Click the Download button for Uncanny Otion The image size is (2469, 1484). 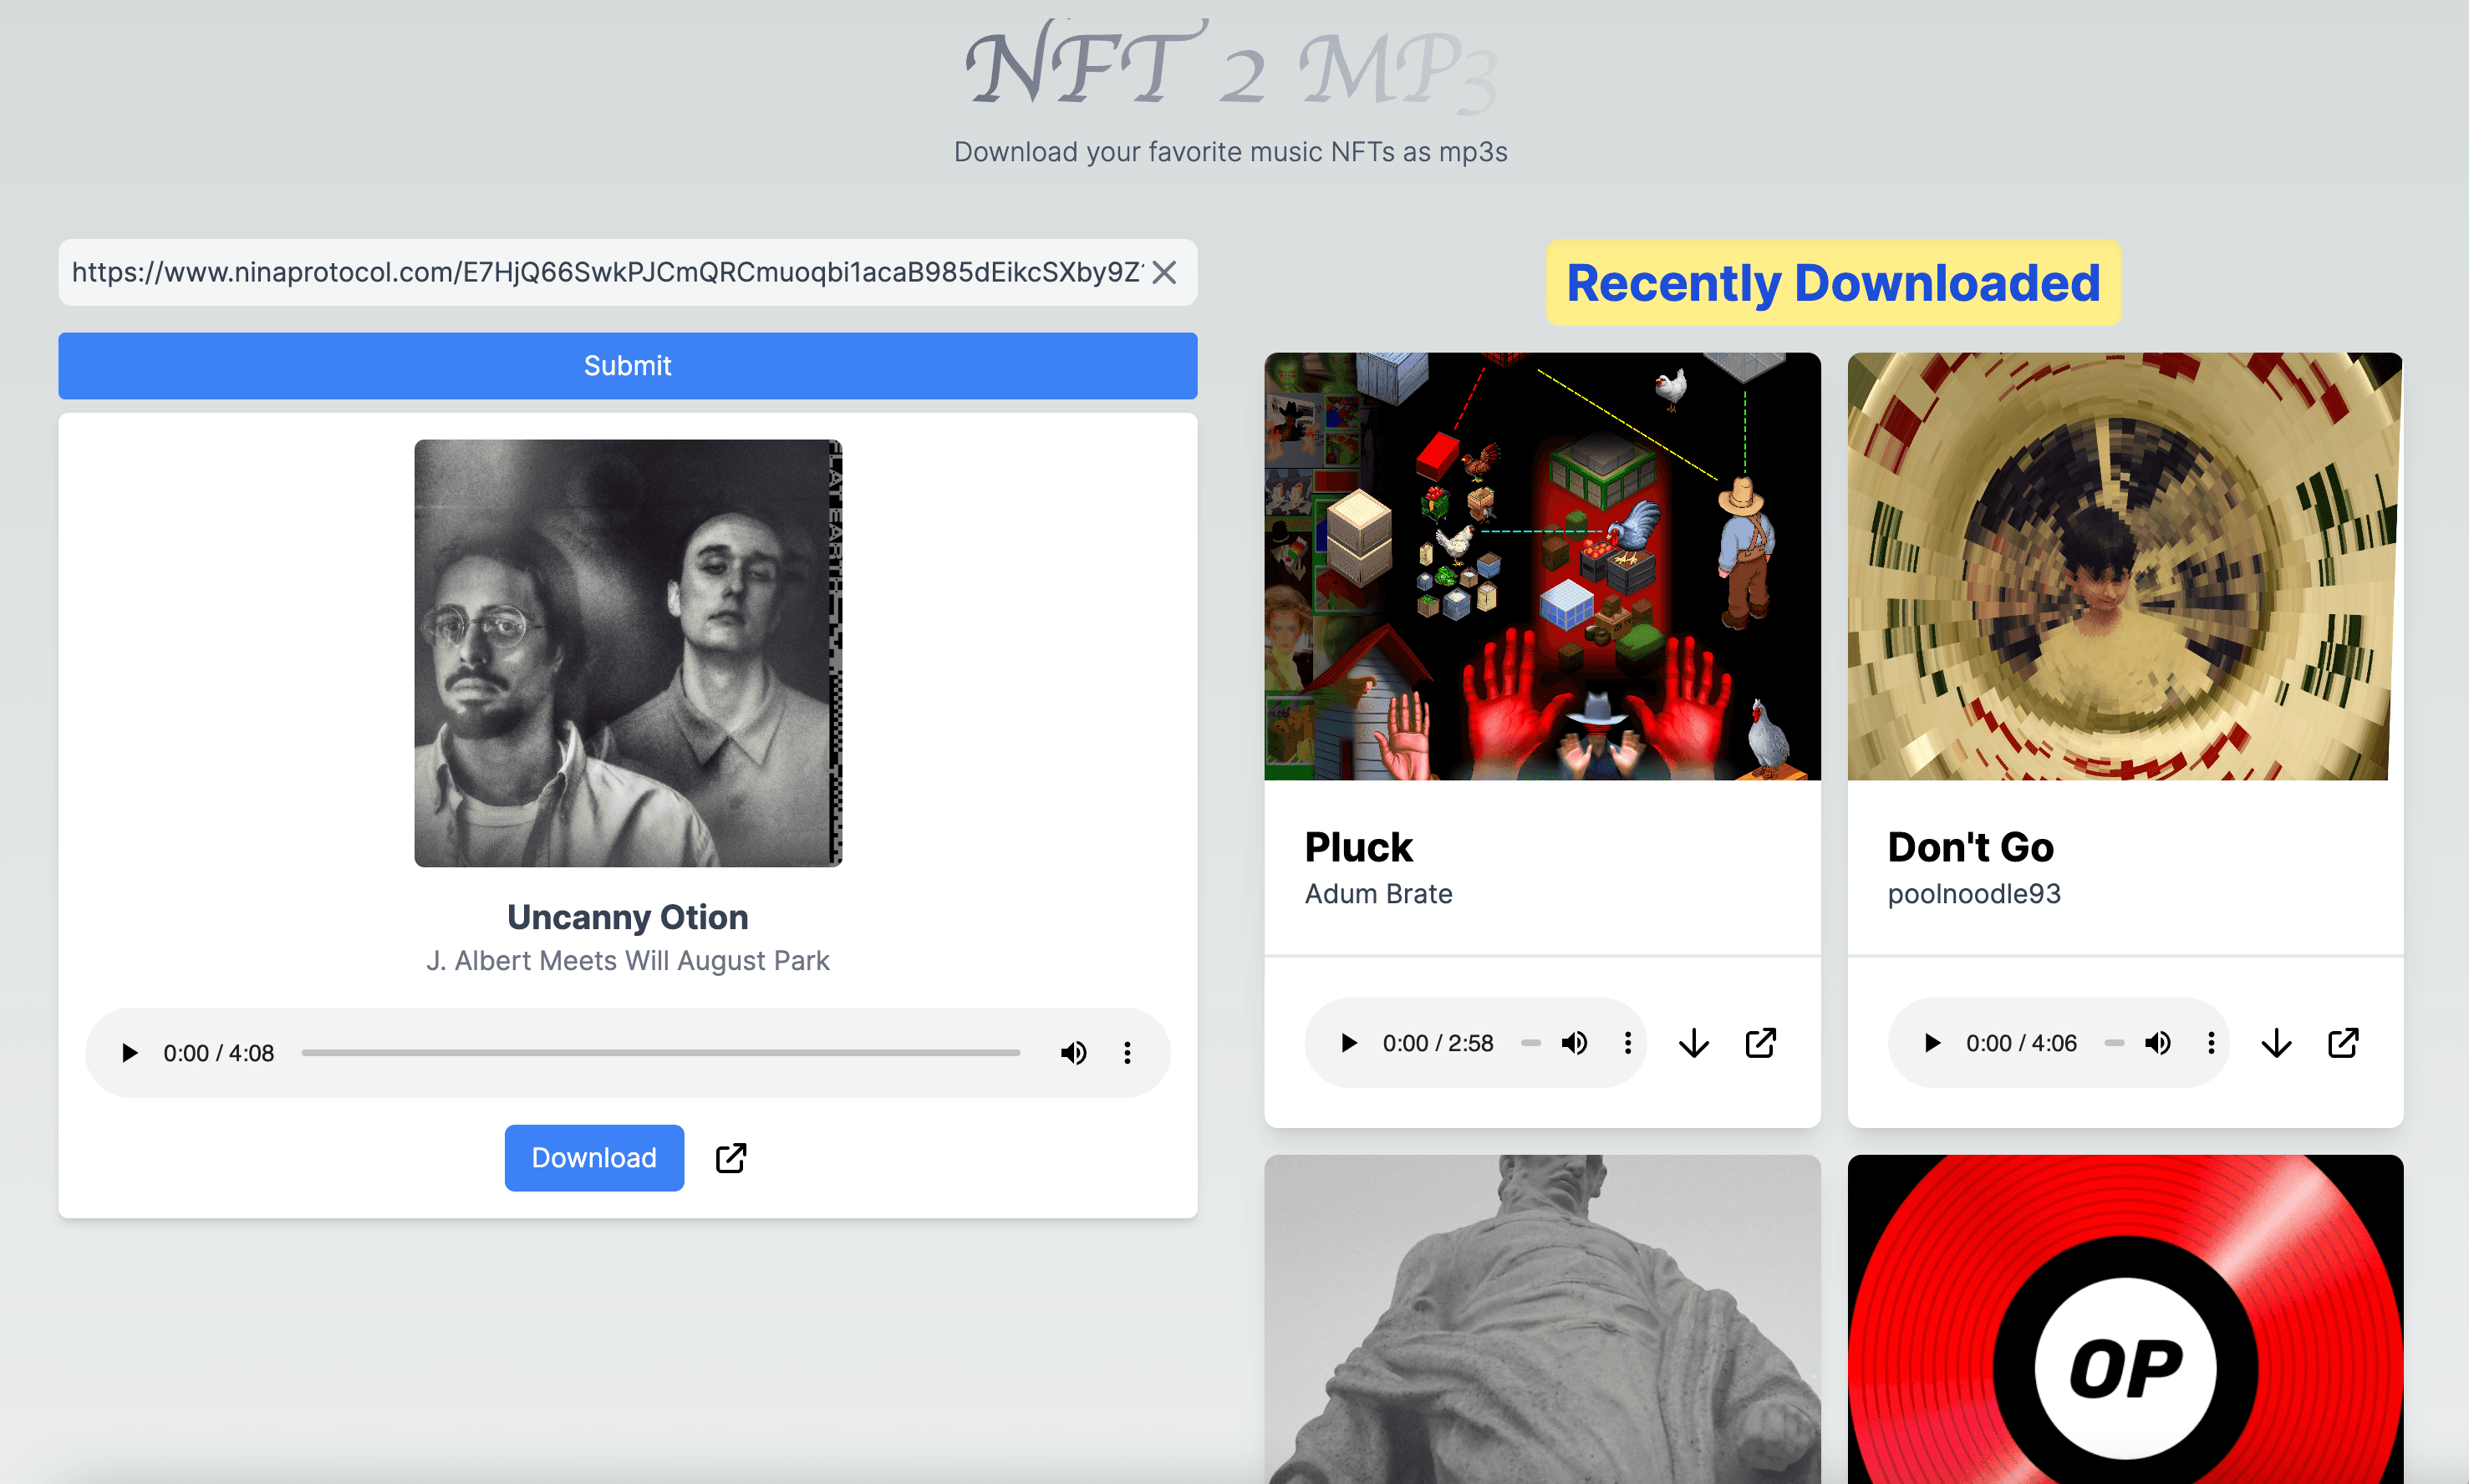(x=593, y=1158)
